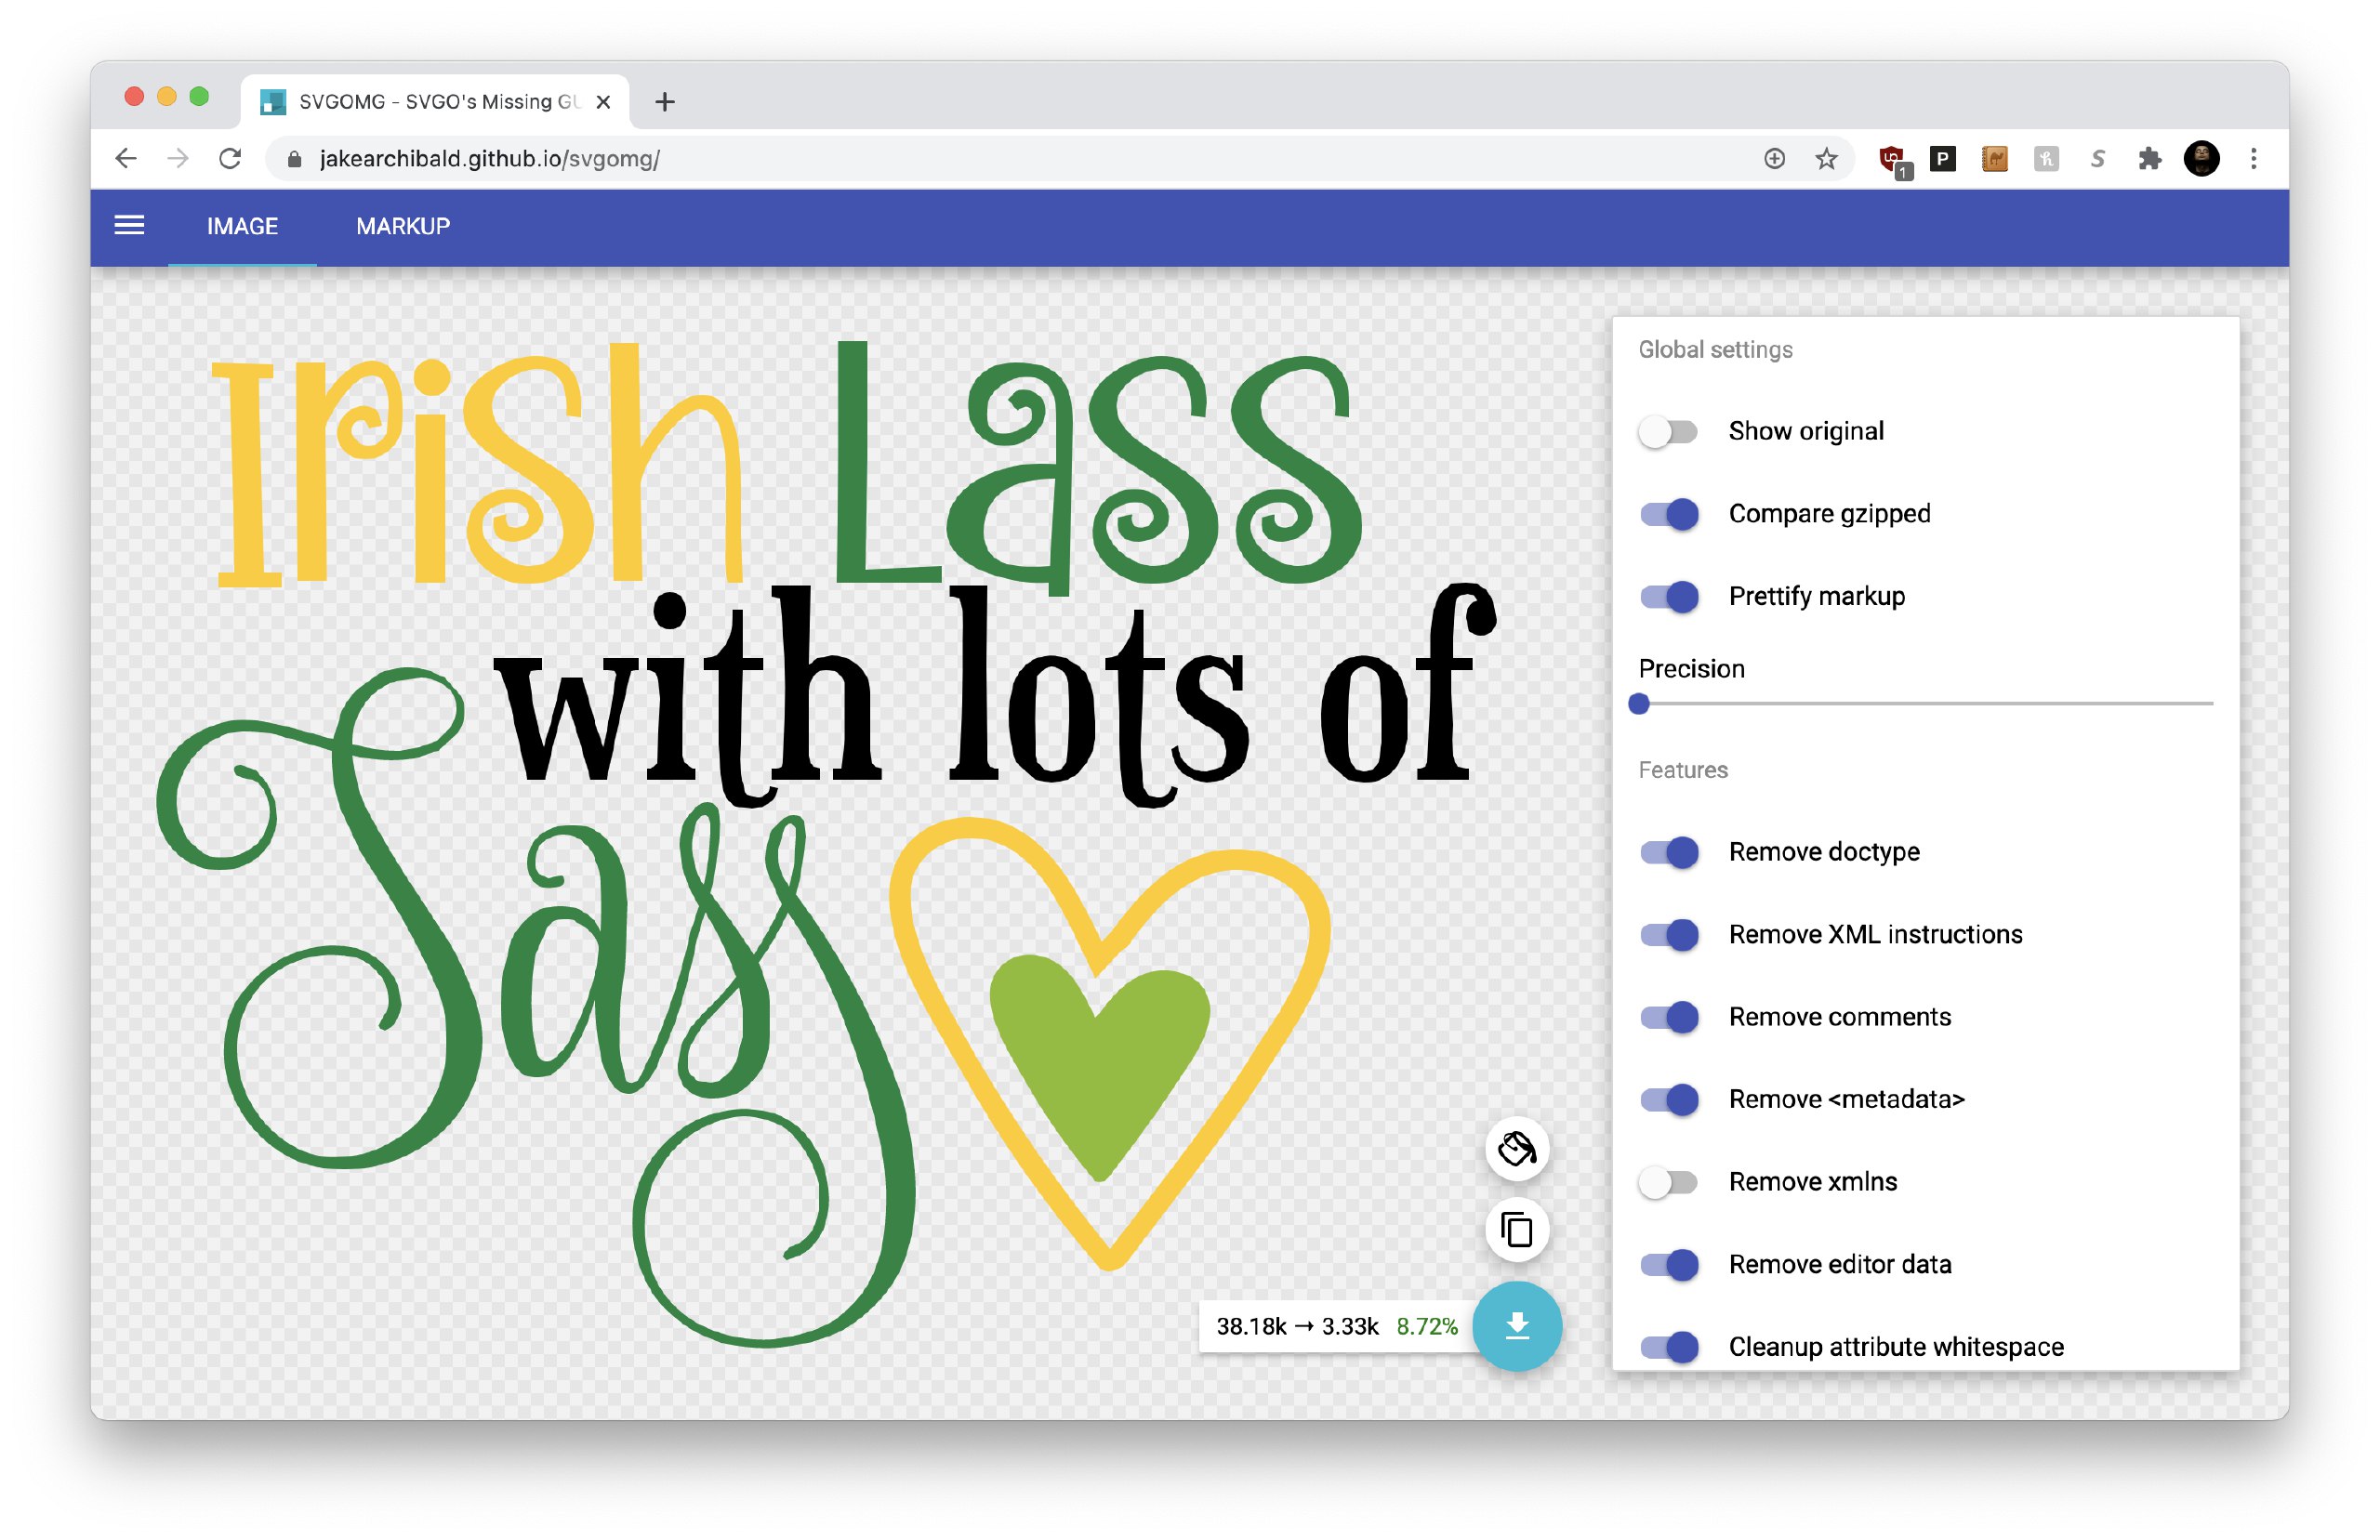
Task: Bookmark this page with star
Action: coord(1827,158)
